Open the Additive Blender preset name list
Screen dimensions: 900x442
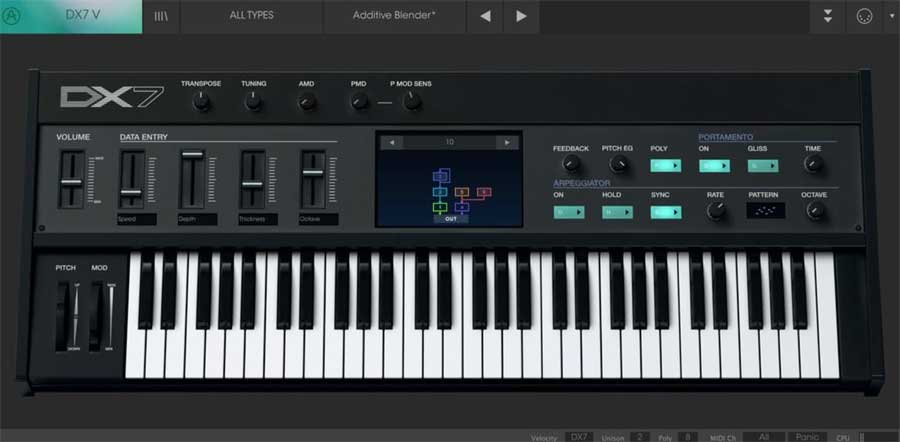point(394,15)
